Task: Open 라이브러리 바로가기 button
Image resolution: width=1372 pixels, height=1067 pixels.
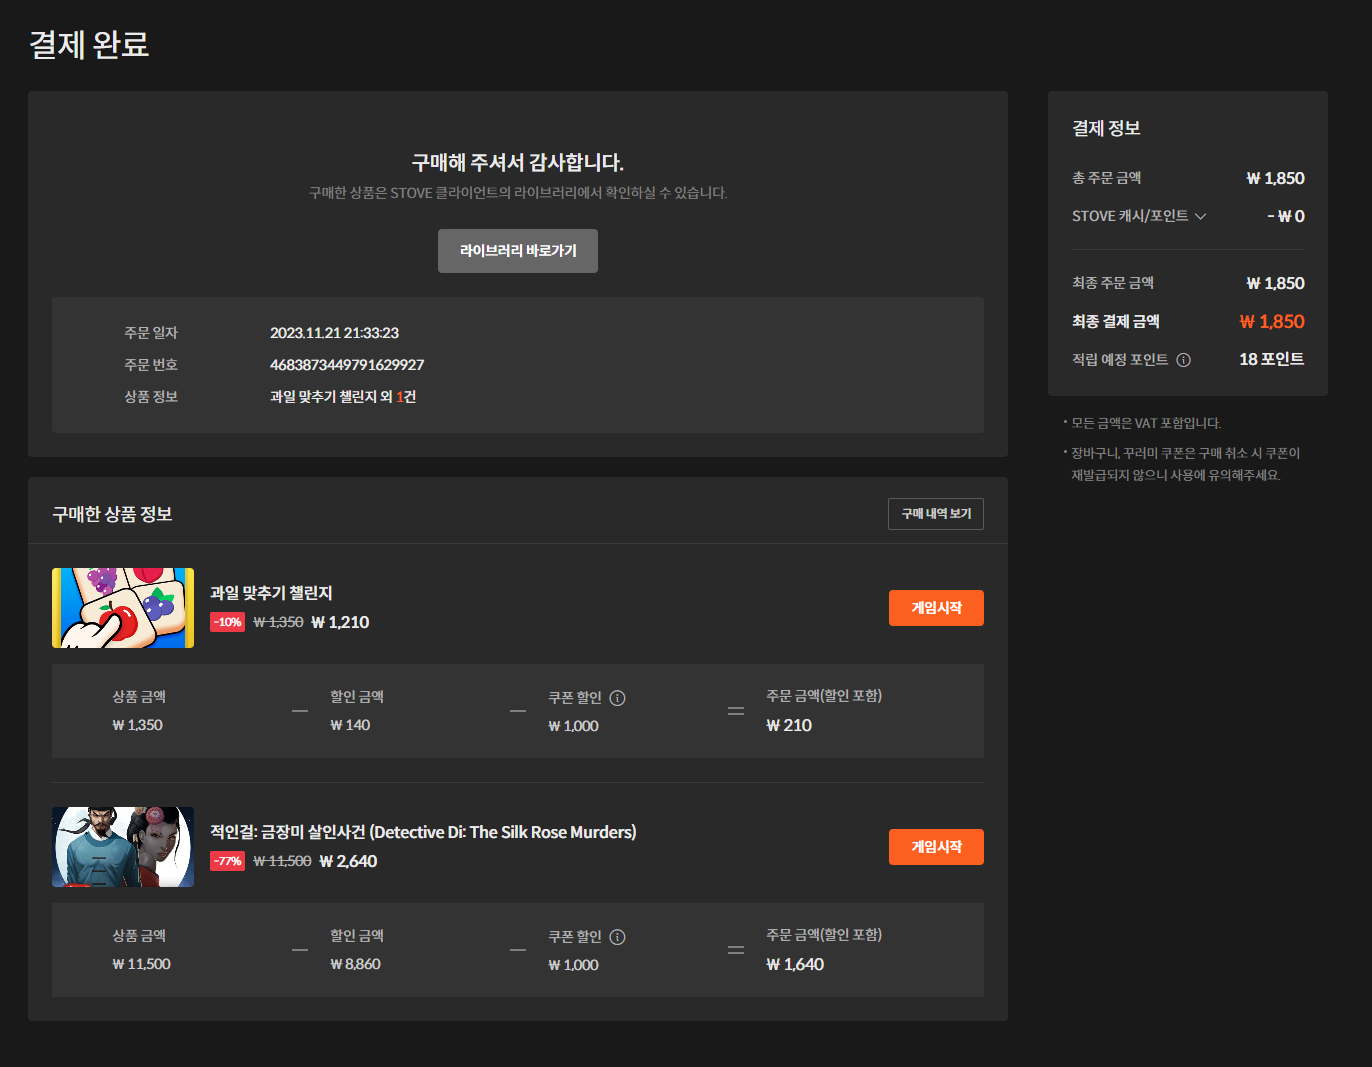Action: [518, 251]
